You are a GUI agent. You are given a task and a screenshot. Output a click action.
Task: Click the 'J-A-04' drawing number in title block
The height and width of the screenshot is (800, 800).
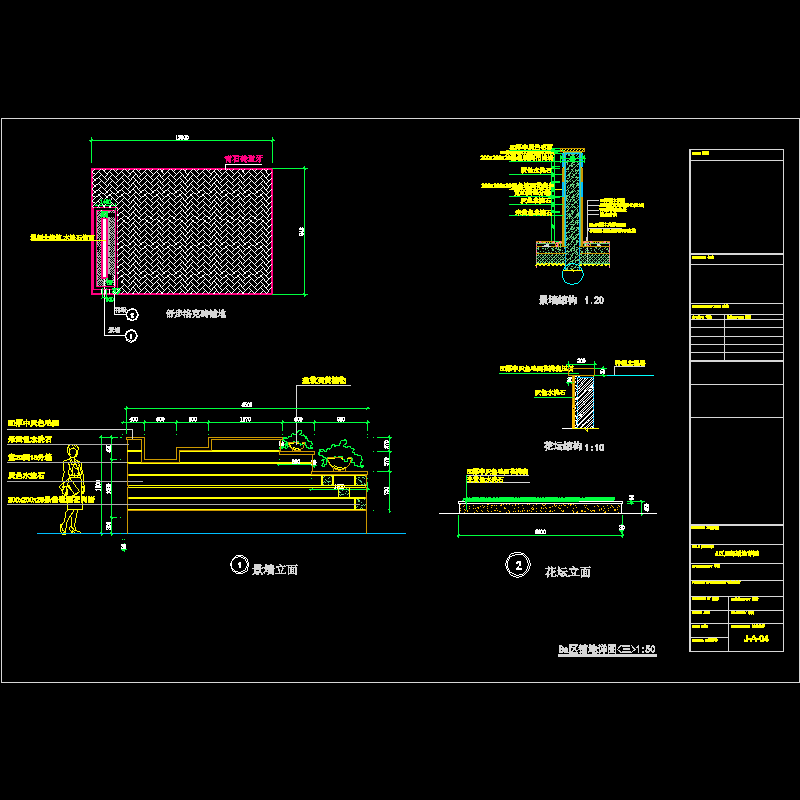point(756,638)
